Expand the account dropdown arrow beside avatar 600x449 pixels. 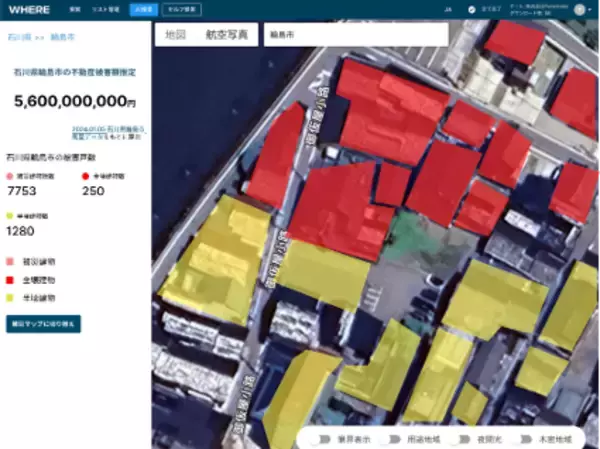[x=590, y=10]
